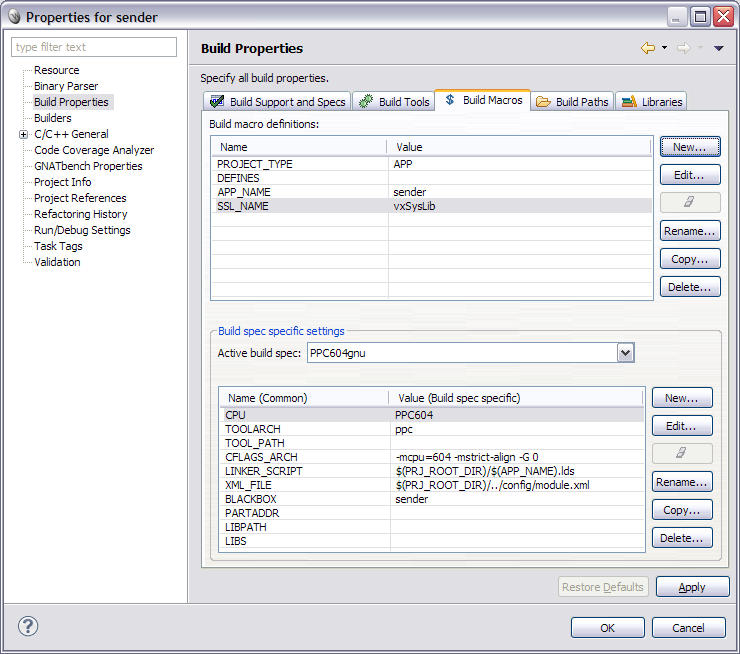740x654 pixels.
Task: Click the Value (Build spec specific) column header
Action: pyautogui.click(x=516, y=398)
